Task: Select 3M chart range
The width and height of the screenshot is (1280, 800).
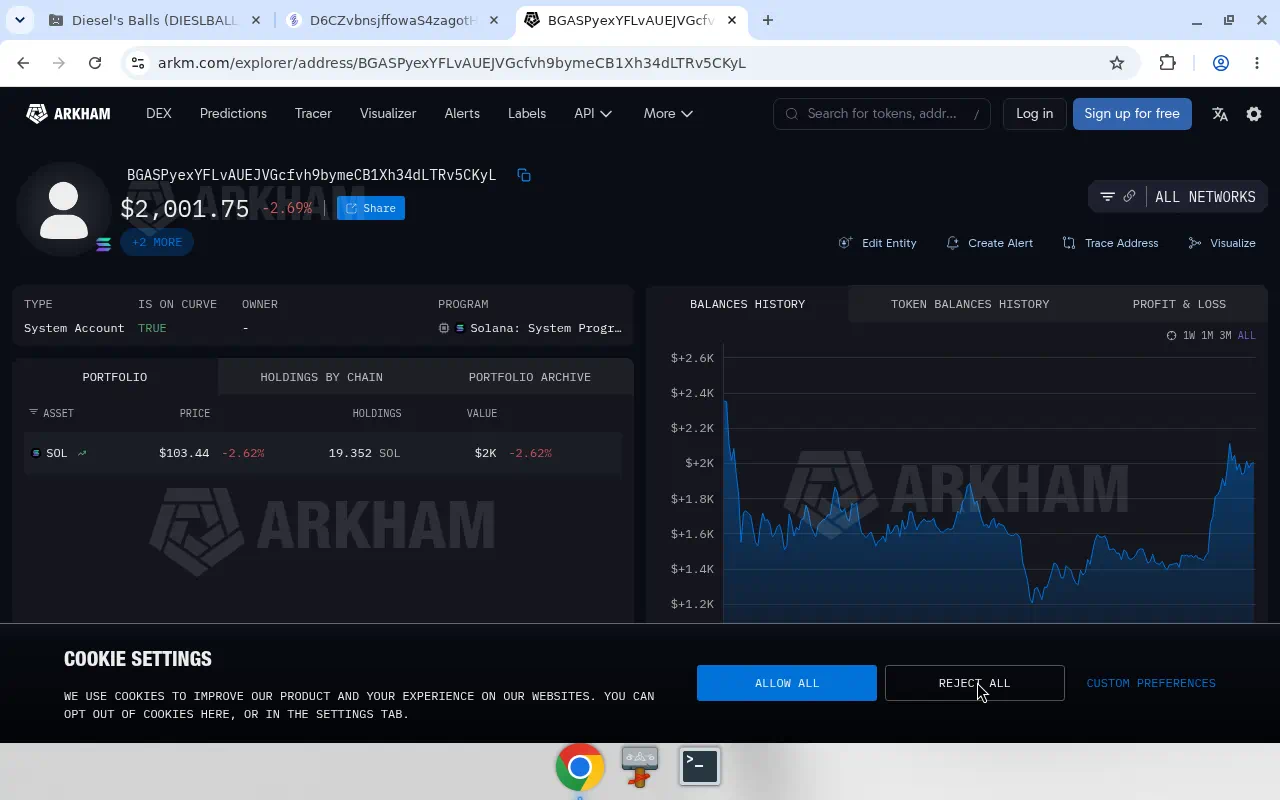Action: pos(1225,336)
